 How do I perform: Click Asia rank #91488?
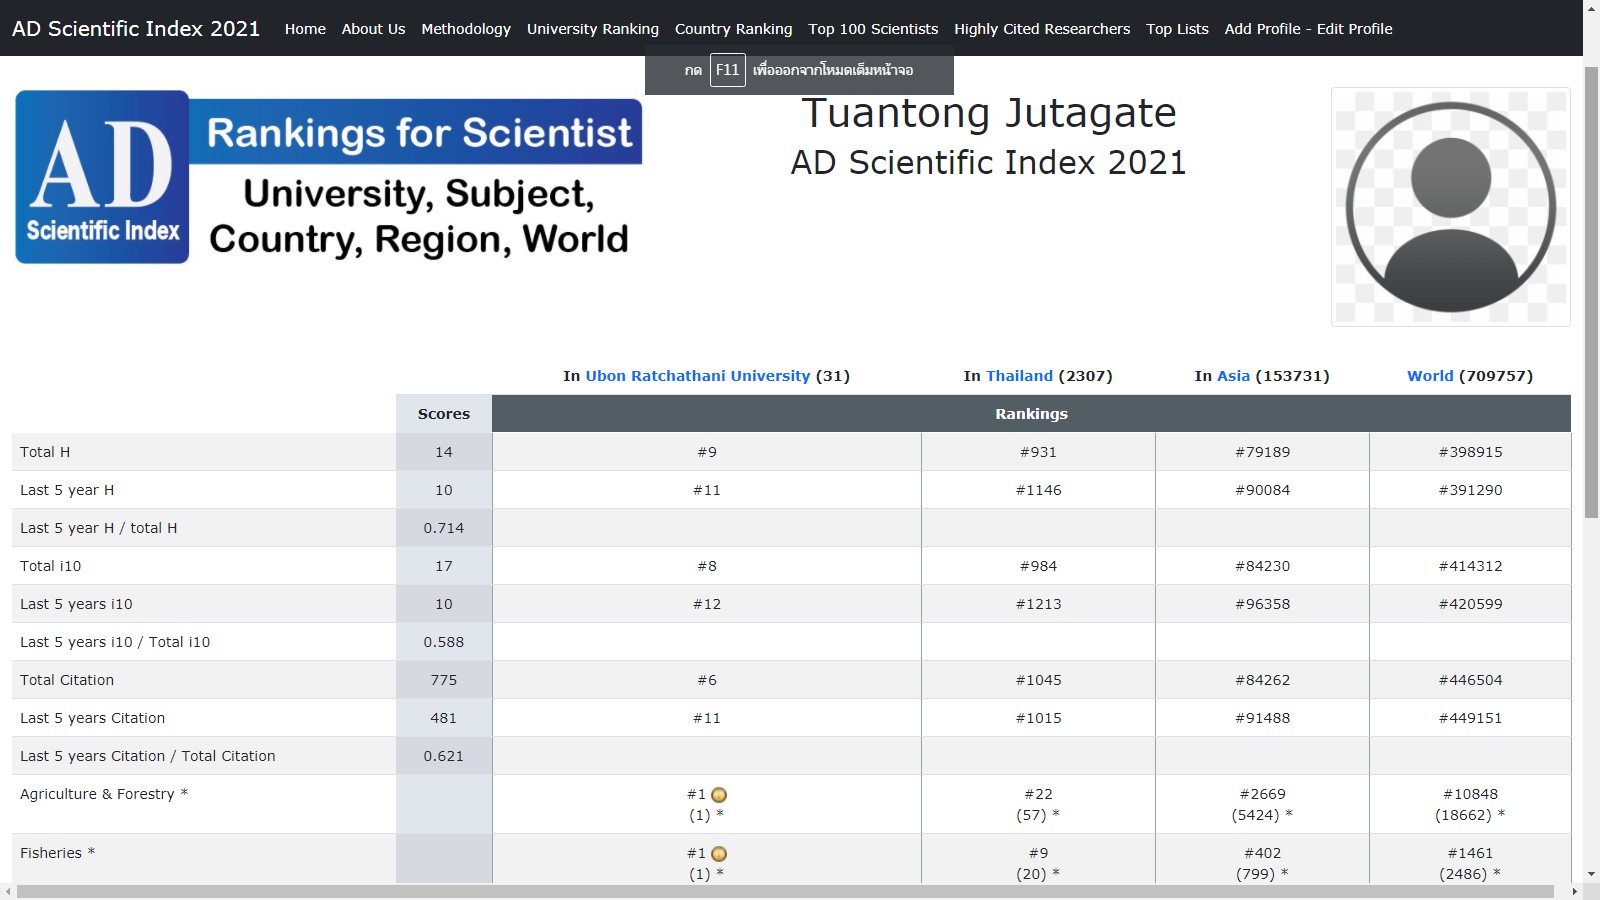coord(1262,718)
